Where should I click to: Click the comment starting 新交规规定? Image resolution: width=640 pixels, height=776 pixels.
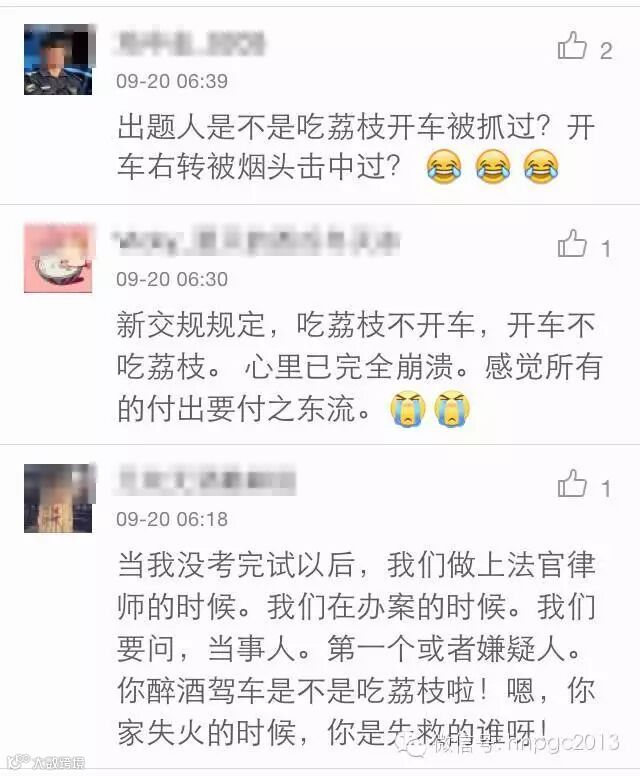(x=359, y=367)
